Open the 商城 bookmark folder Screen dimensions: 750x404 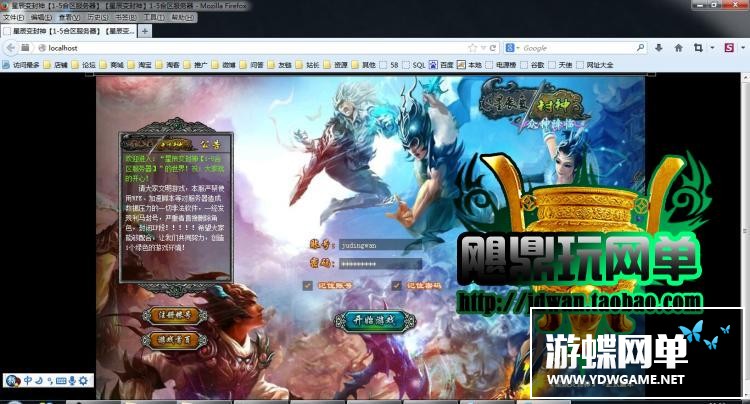coord(112,65)
